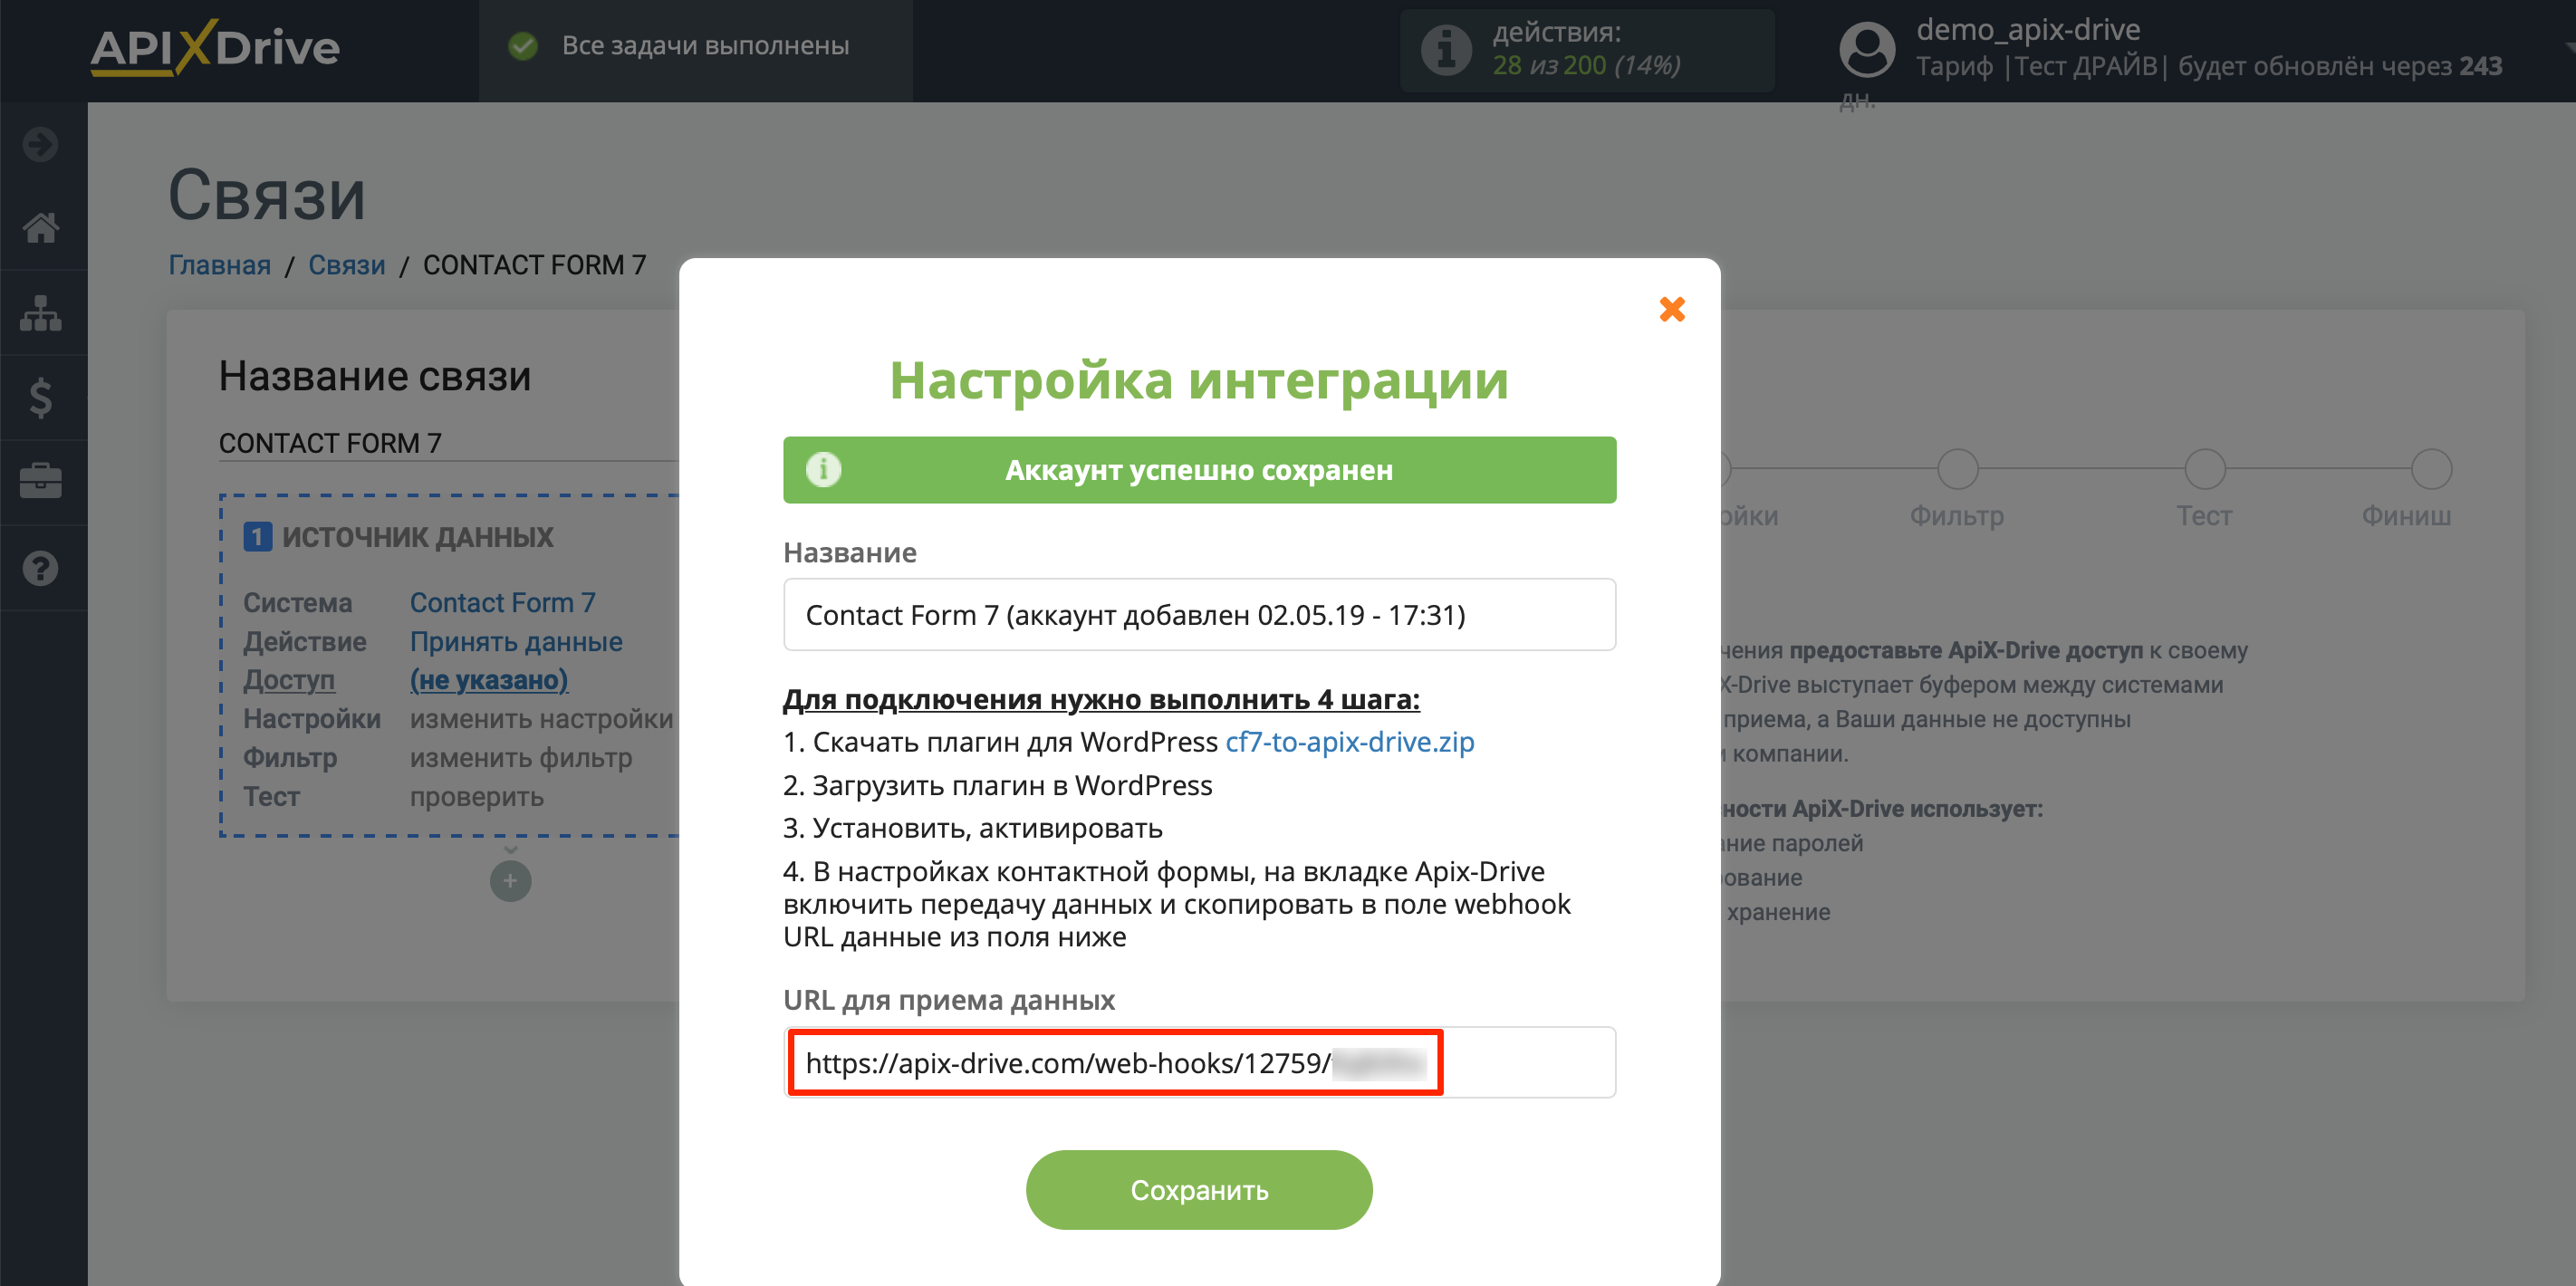Click Все задачи выполнены status text

click(705, 46)
